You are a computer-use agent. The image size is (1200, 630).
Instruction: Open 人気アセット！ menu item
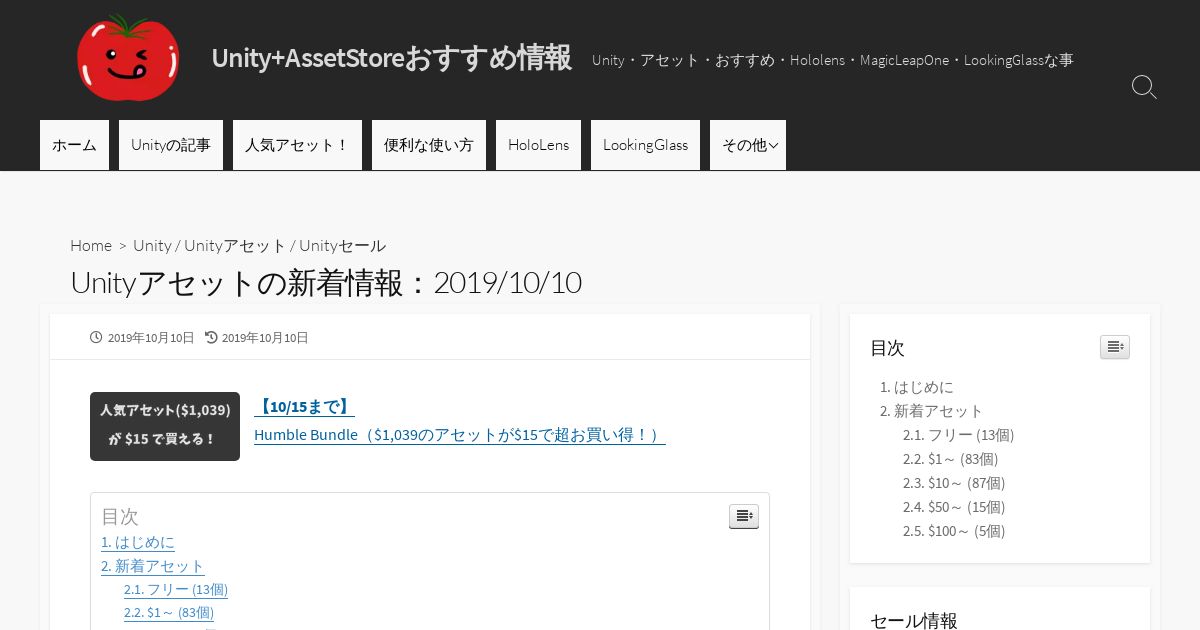(297, 145)
